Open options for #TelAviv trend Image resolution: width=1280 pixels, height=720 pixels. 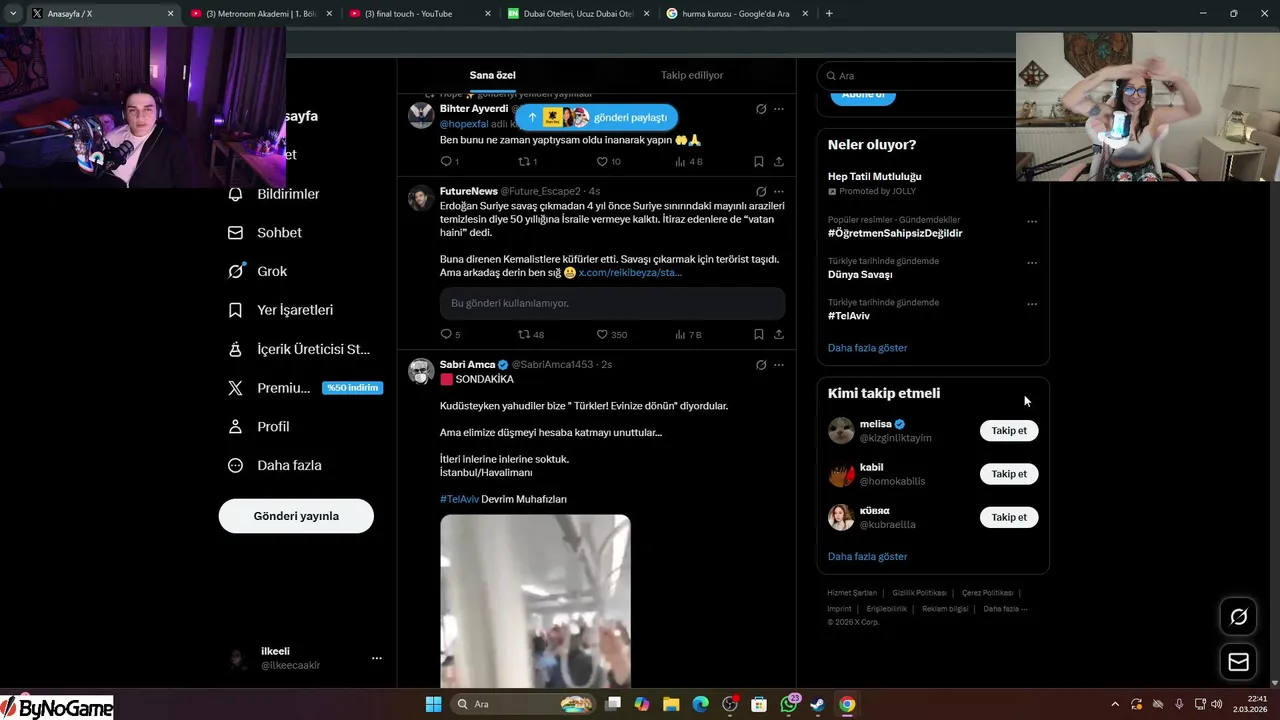pyautogui.click(x=1032, y=304)
